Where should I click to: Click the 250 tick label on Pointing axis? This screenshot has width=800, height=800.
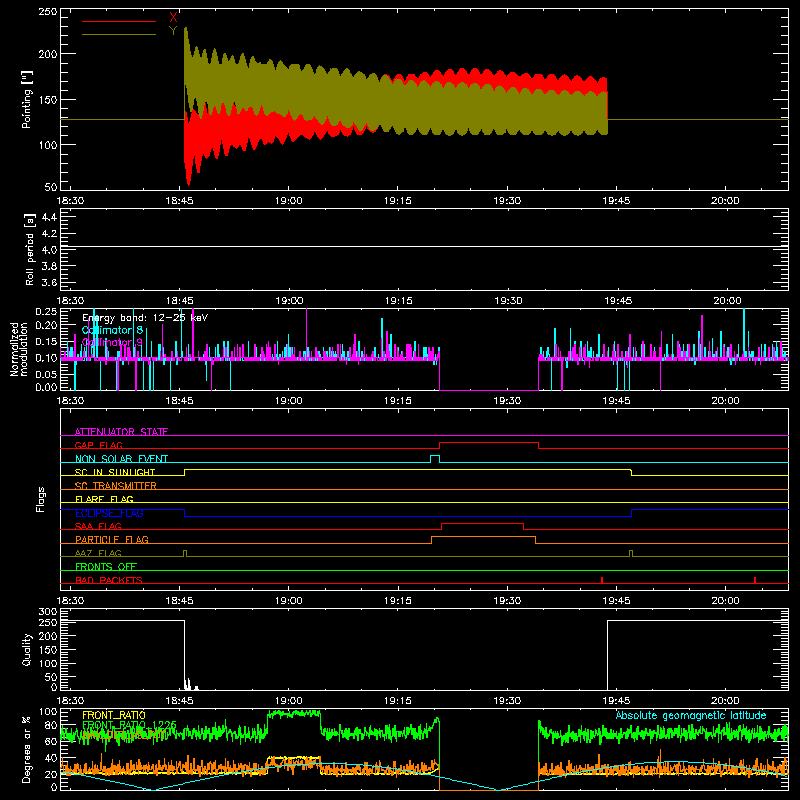(x=48, y=12)
